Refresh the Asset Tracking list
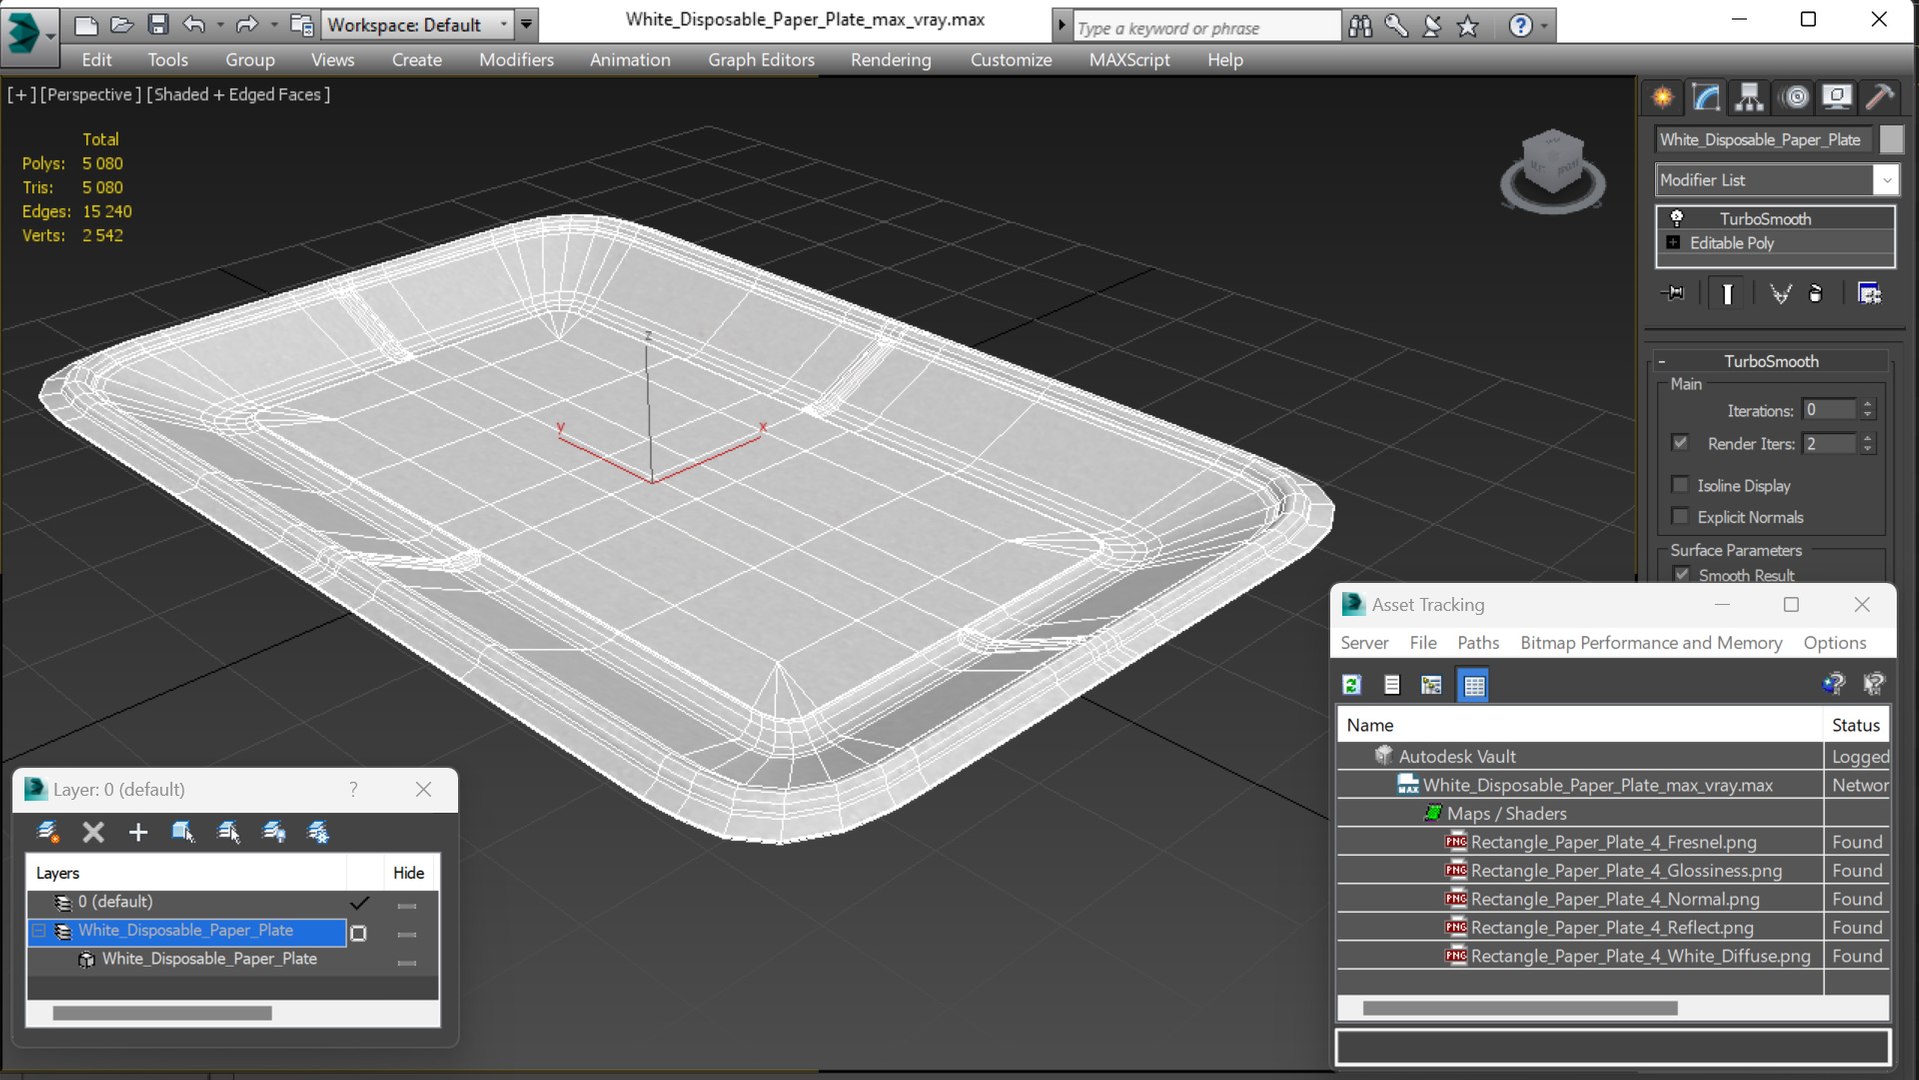The image size is (1919, 1080). [1352, 685]
